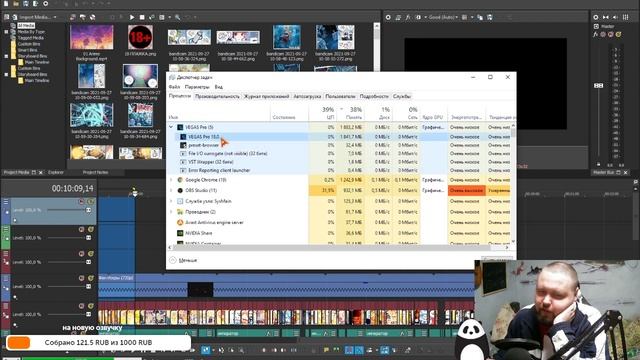Click the Меньше fewer-details button
This screenshot has height=360, width=640.
(183, 260)
